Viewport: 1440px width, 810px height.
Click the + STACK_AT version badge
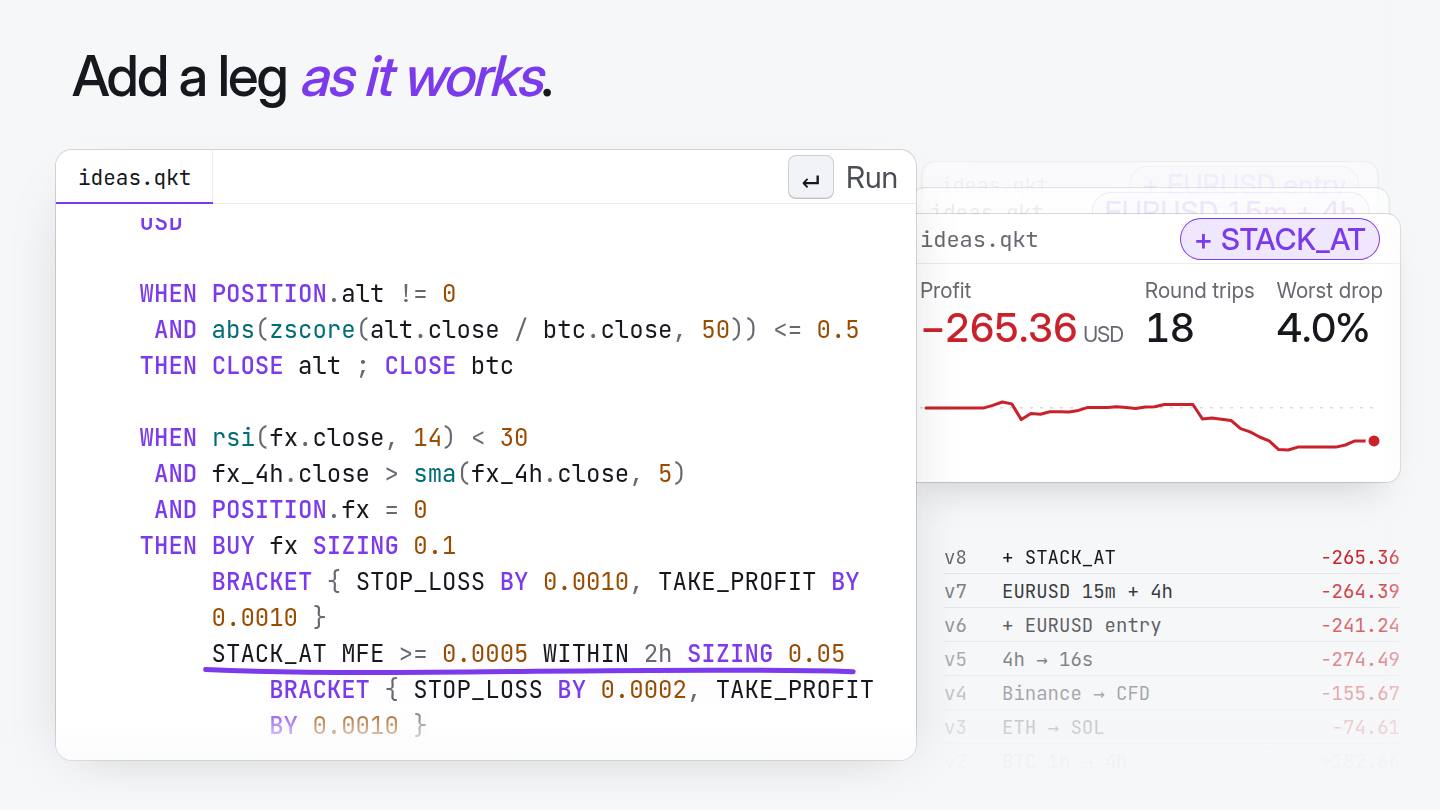(1279, 240)
